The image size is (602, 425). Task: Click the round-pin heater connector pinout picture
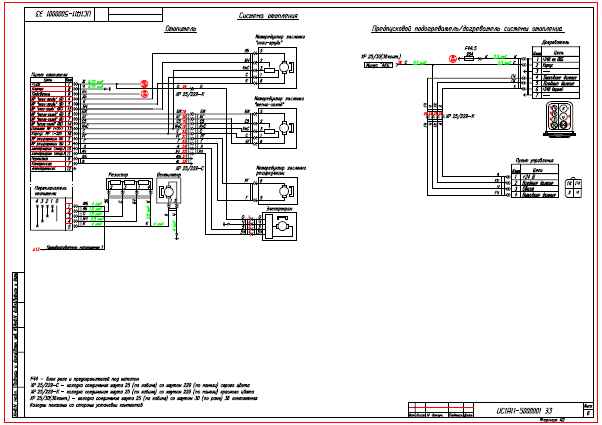(559, 119)
